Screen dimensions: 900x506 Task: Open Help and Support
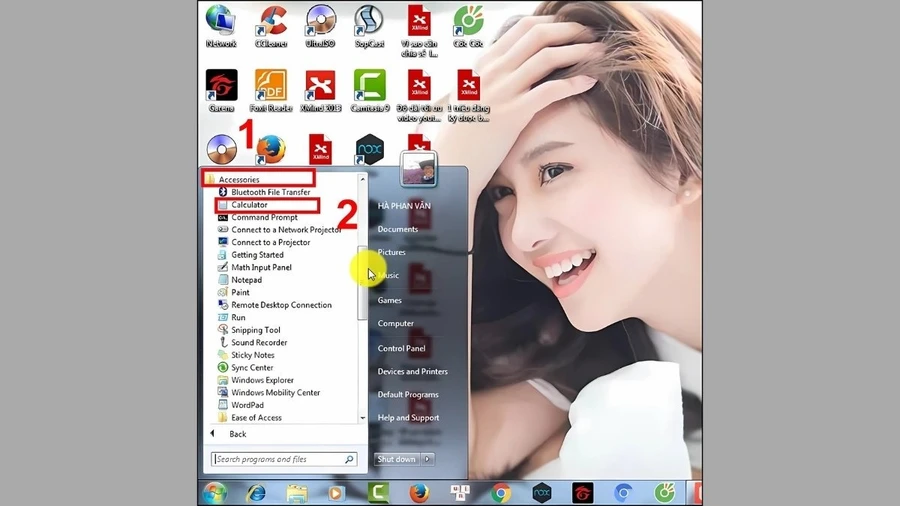(408, 418)
